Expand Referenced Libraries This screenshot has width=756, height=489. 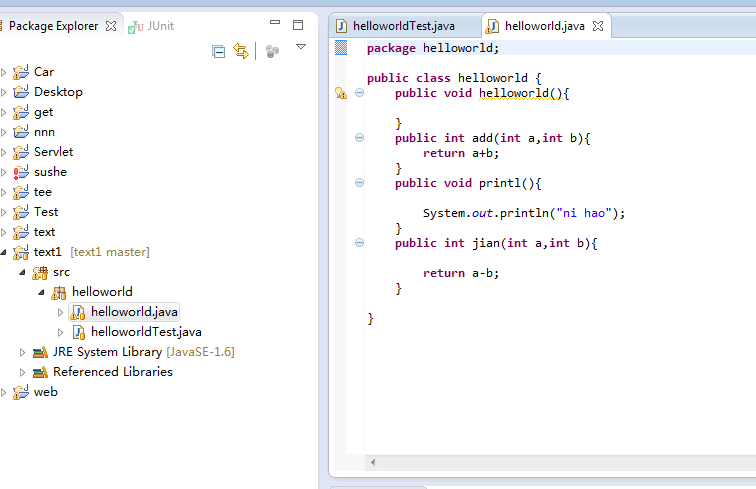tap(22, 372)
